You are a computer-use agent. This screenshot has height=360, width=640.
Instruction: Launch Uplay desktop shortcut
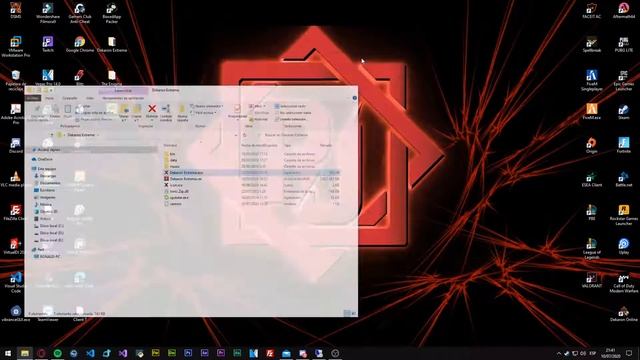click(623, 246)
